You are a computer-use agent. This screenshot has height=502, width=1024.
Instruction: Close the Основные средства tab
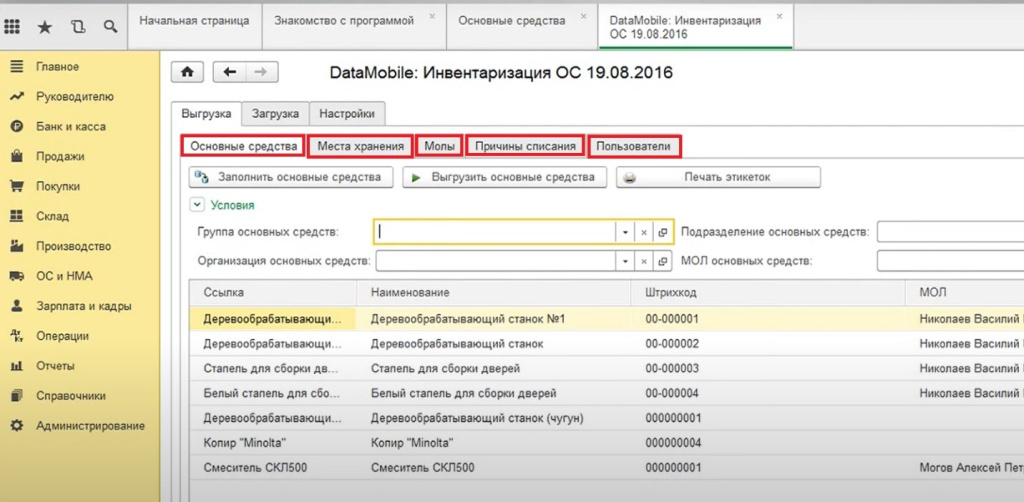(x=583, y=16)
